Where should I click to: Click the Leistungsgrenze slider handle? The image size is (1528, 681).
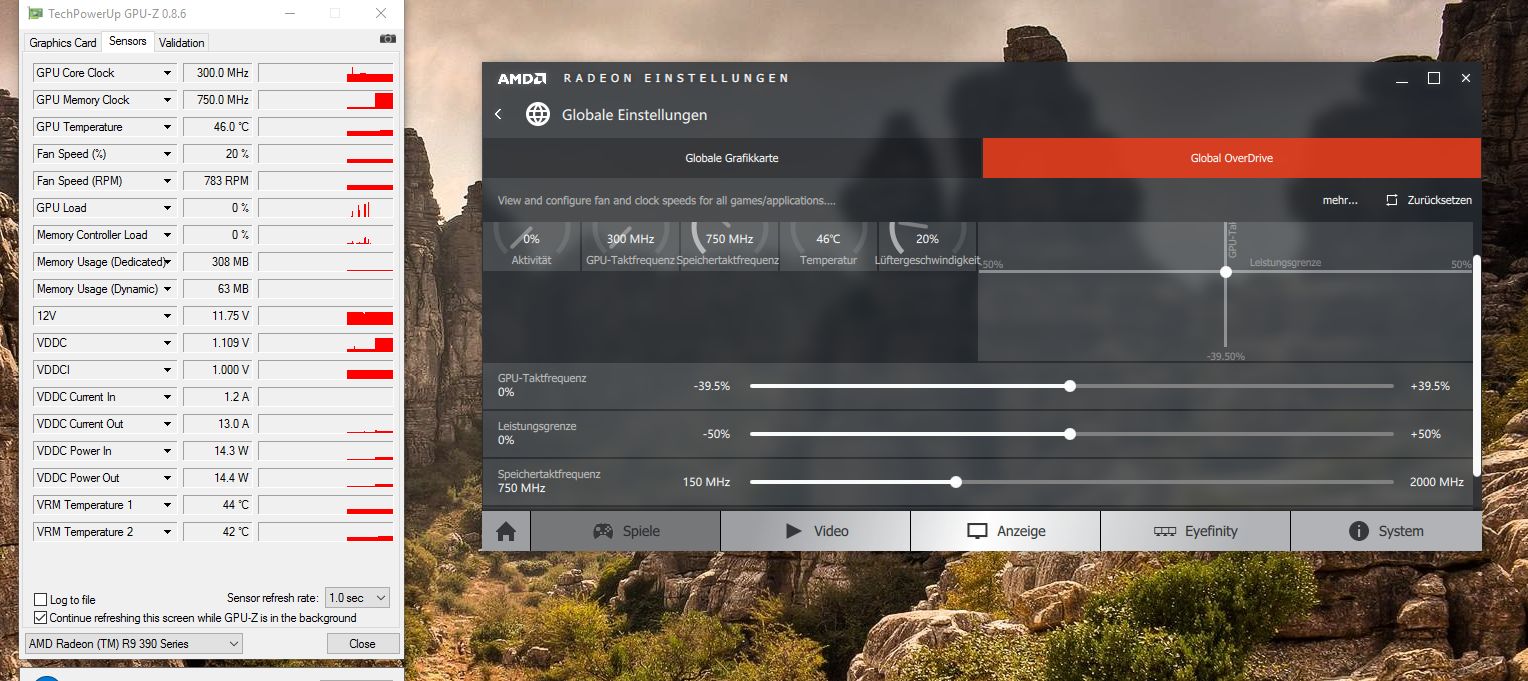coord(1070,434)
